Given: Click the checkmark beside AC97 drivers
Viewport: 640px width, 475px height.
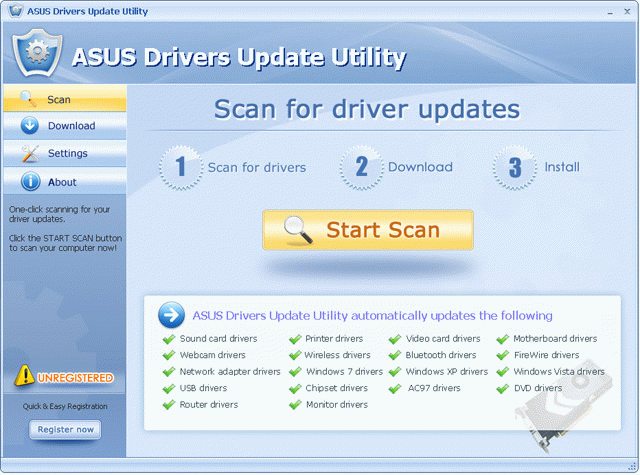Looking at the screenshot, I should pos(395,388).
